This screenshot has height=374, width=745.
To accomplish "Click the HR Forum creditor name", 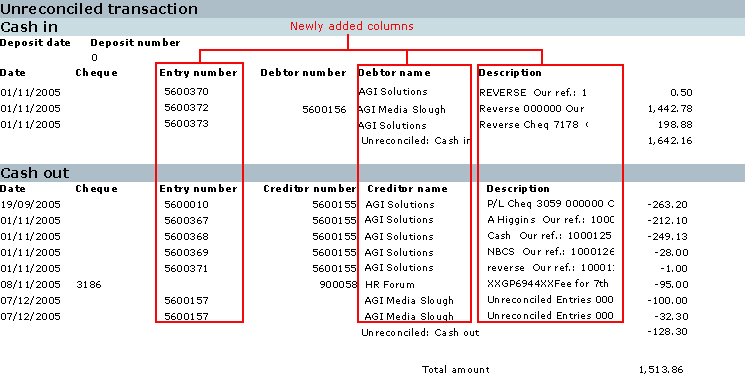I will pyautogui.click(x=390, y=285).
